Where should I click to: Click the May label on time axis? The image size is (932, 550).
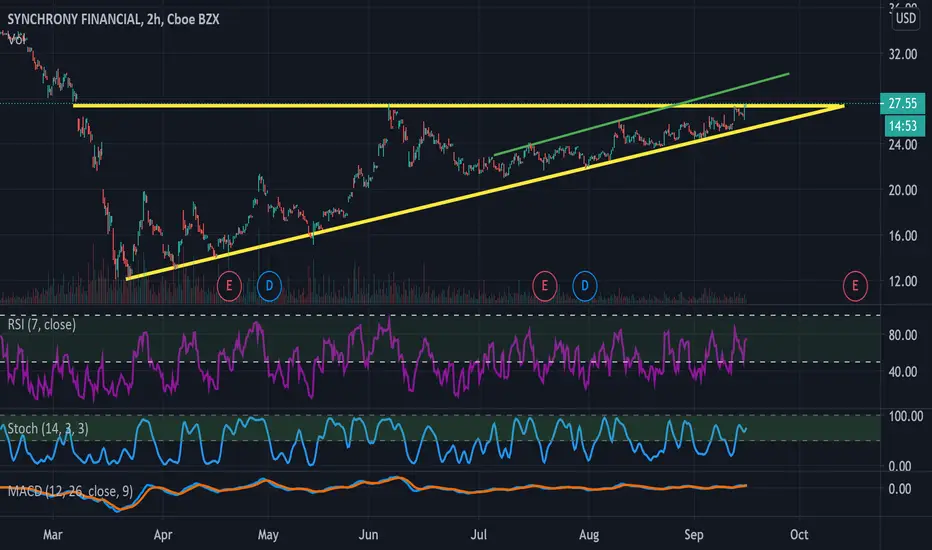click(268, 535)
